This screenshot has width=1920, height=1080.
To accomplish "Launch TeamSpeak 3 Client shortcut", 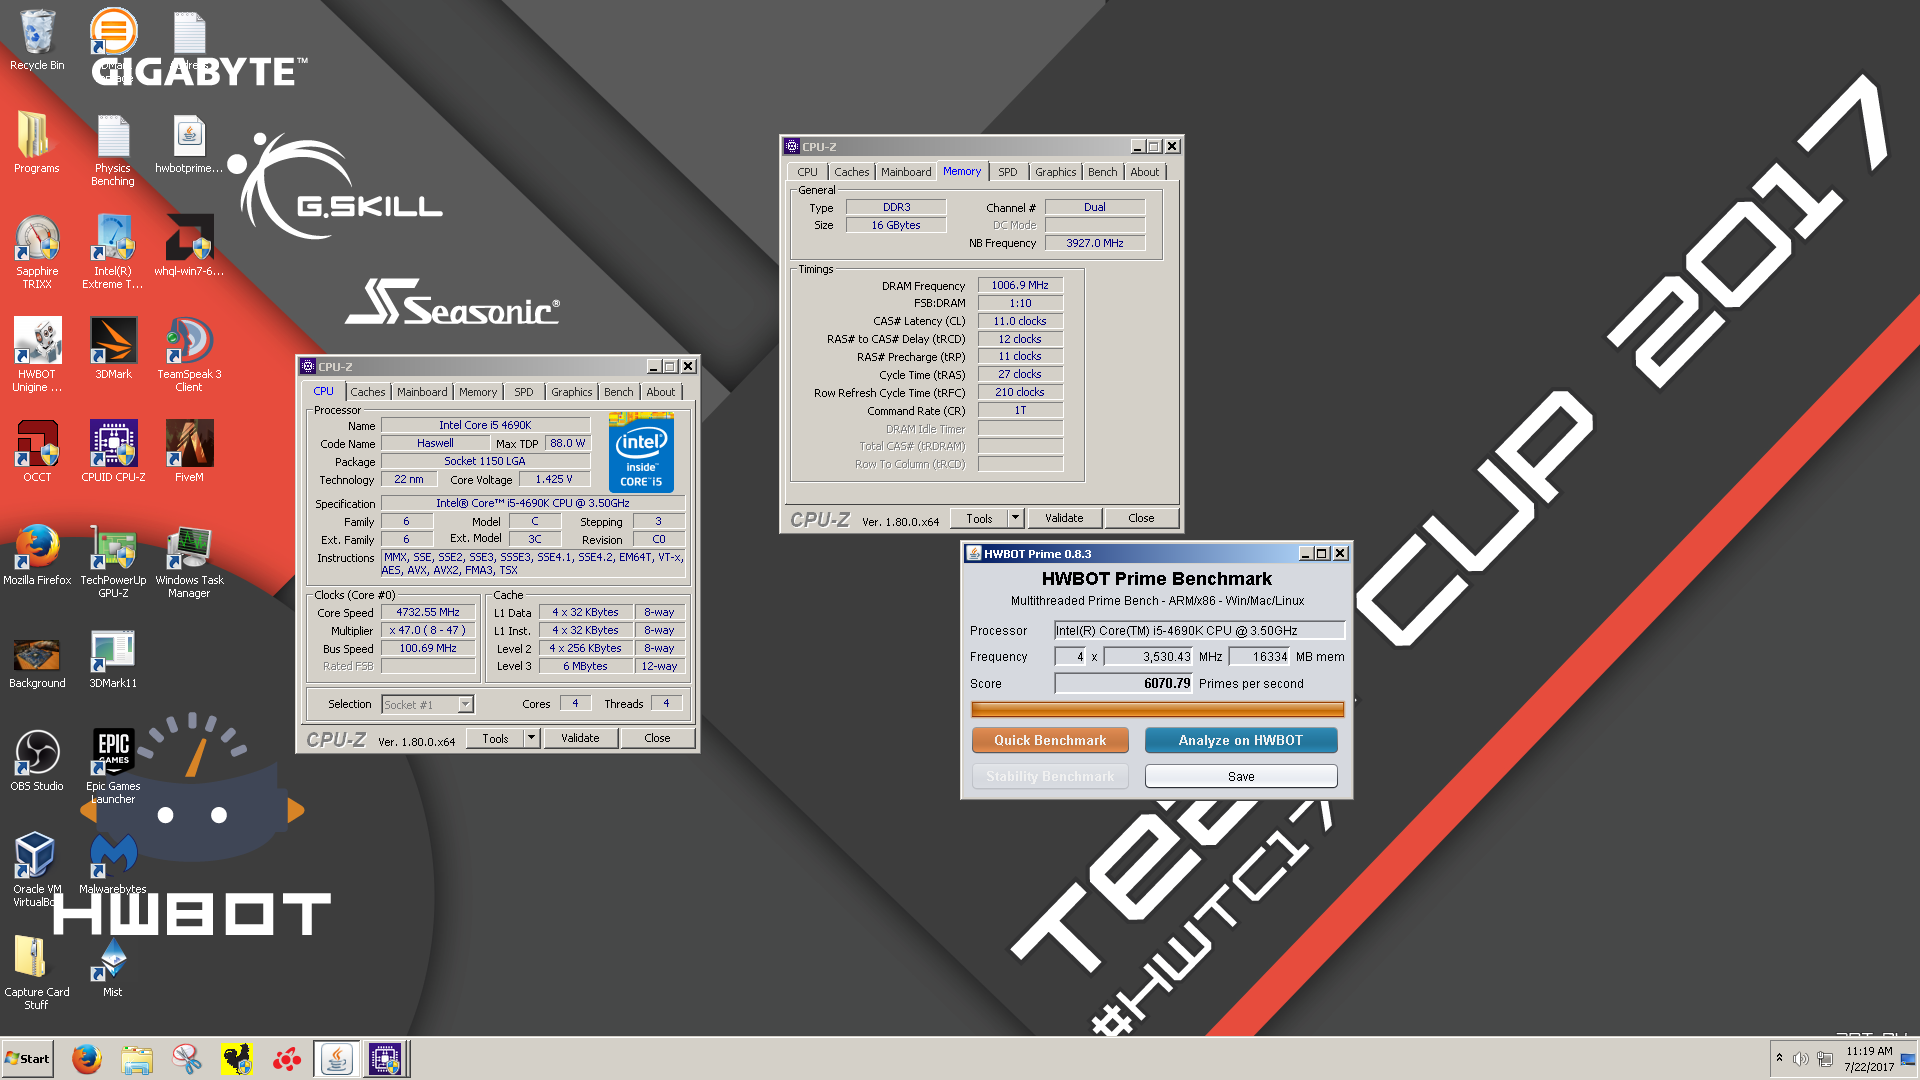I will pos(189,355).
